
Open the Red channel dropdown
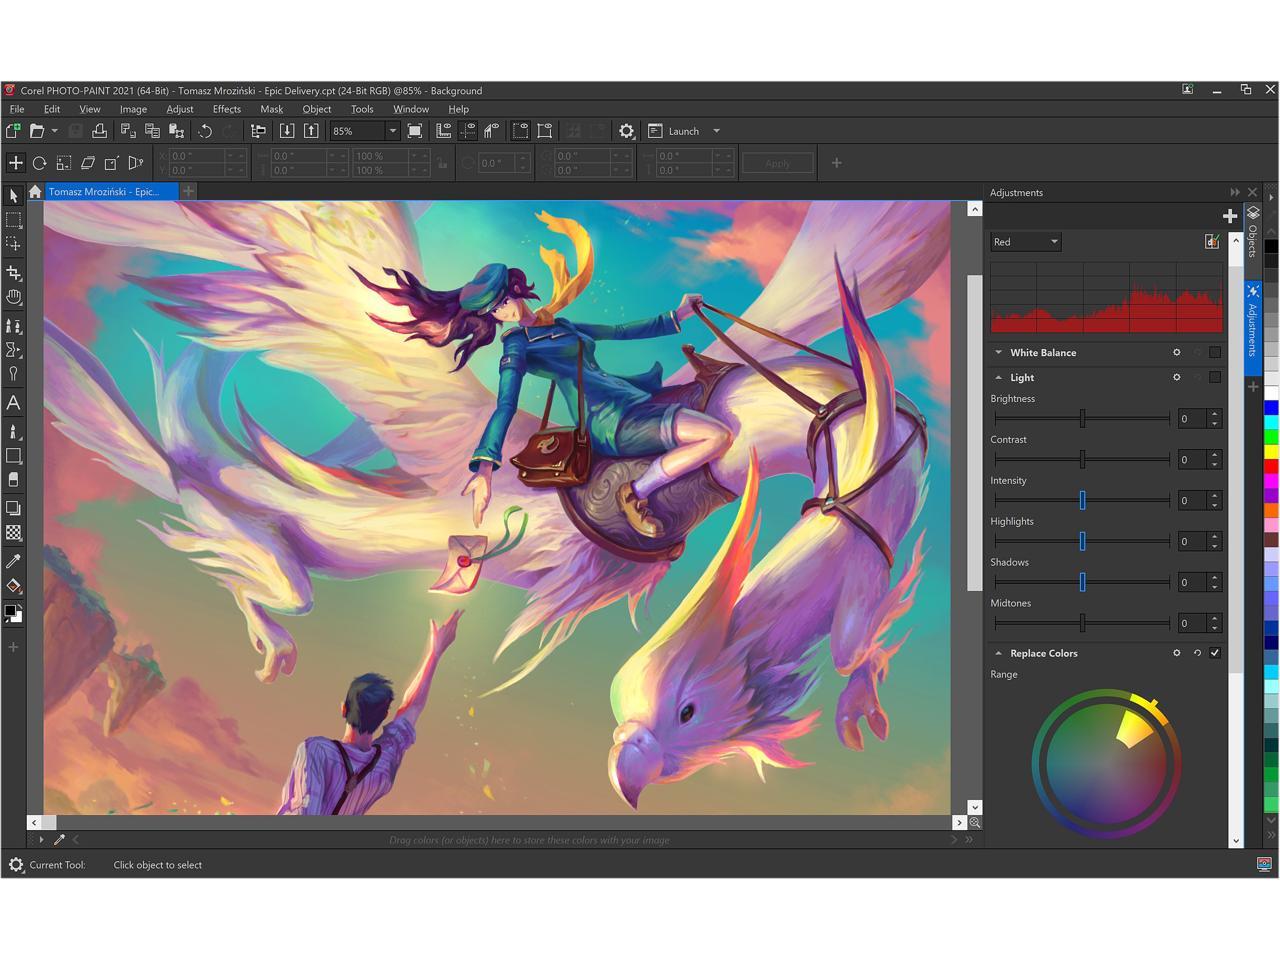click(x=1025, y=242)
